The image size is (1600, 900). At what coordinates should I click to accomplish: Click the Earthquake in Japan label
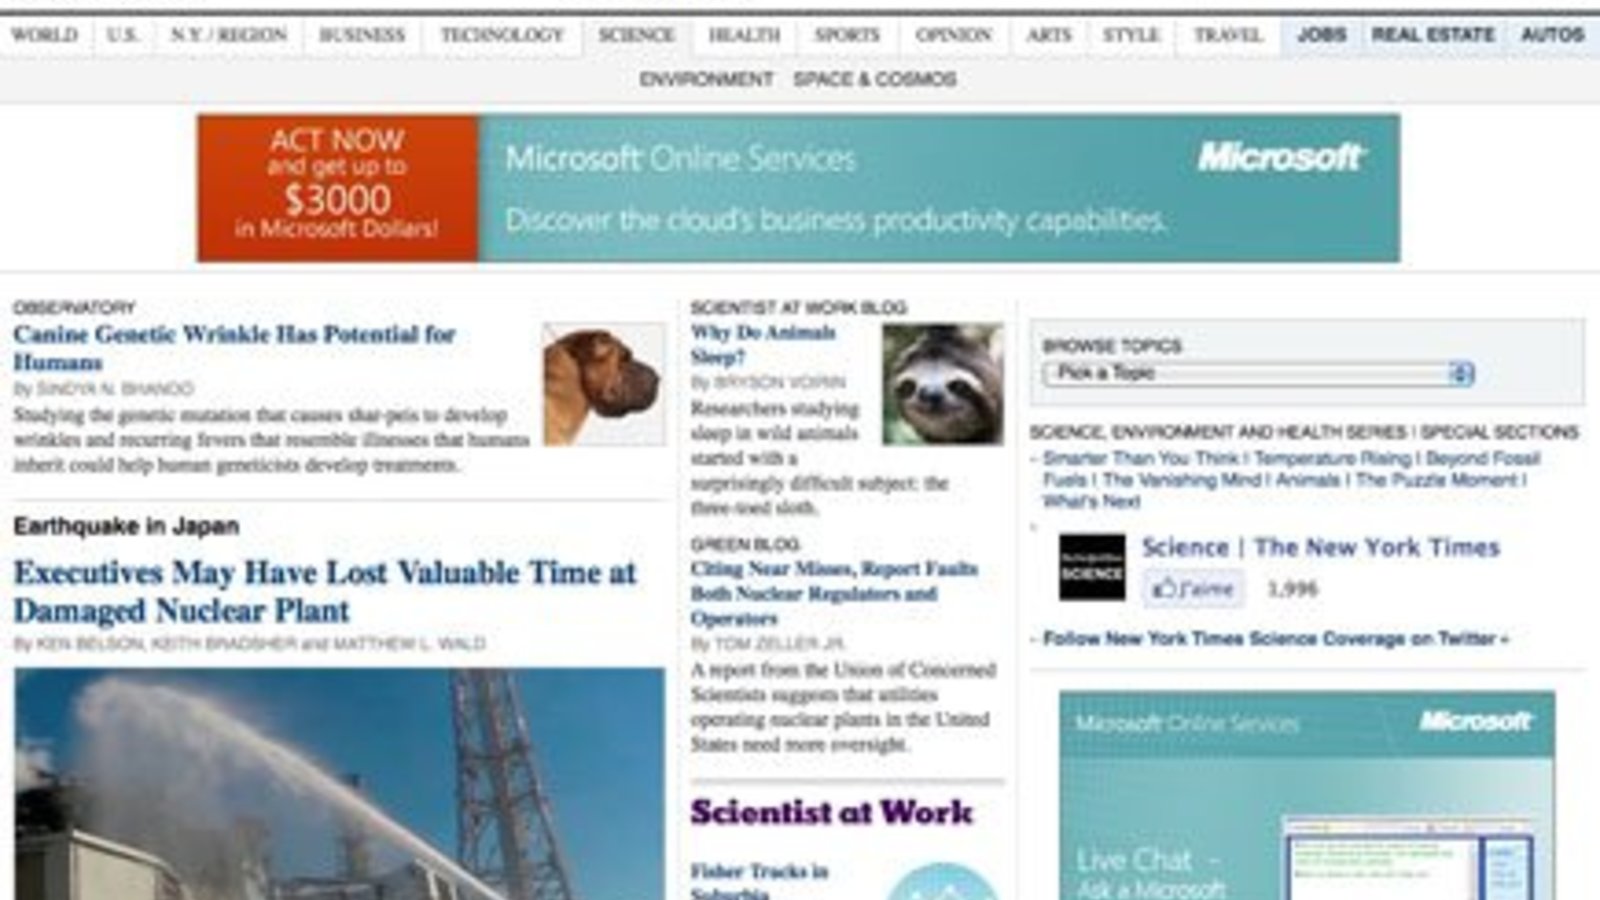tap(126, 526)
